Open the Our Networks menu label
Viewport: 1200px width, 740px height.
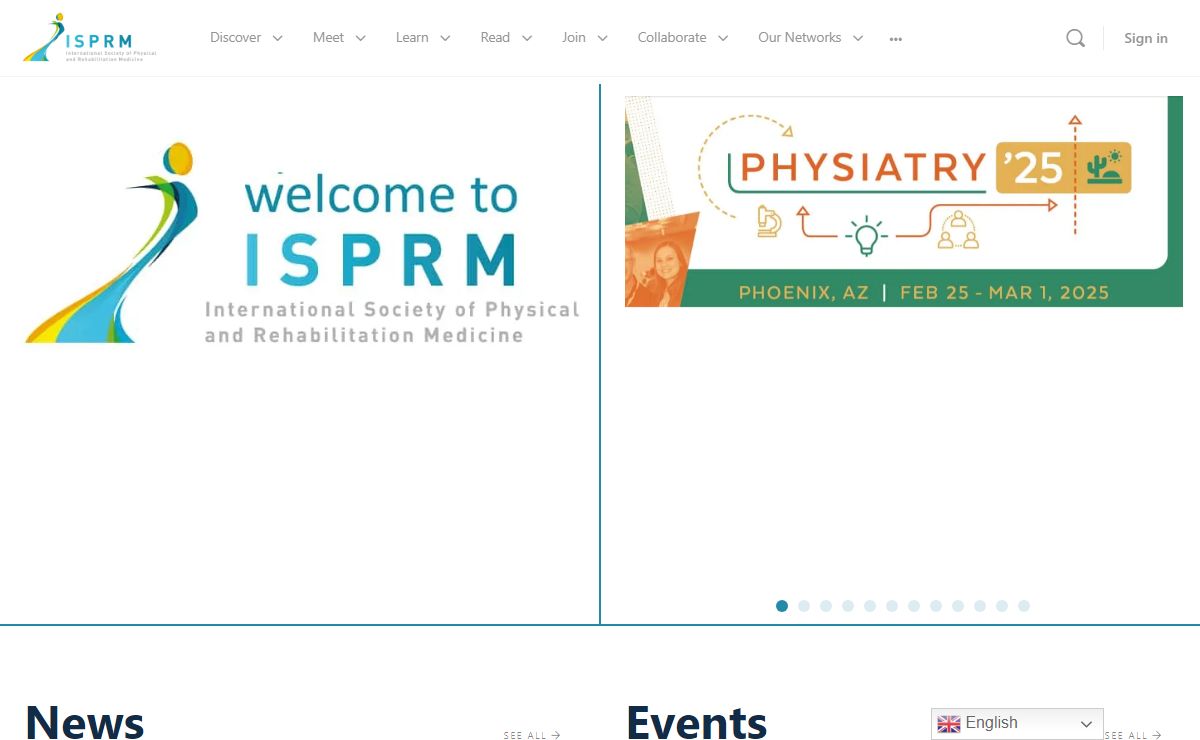click(x=799, y=37)
